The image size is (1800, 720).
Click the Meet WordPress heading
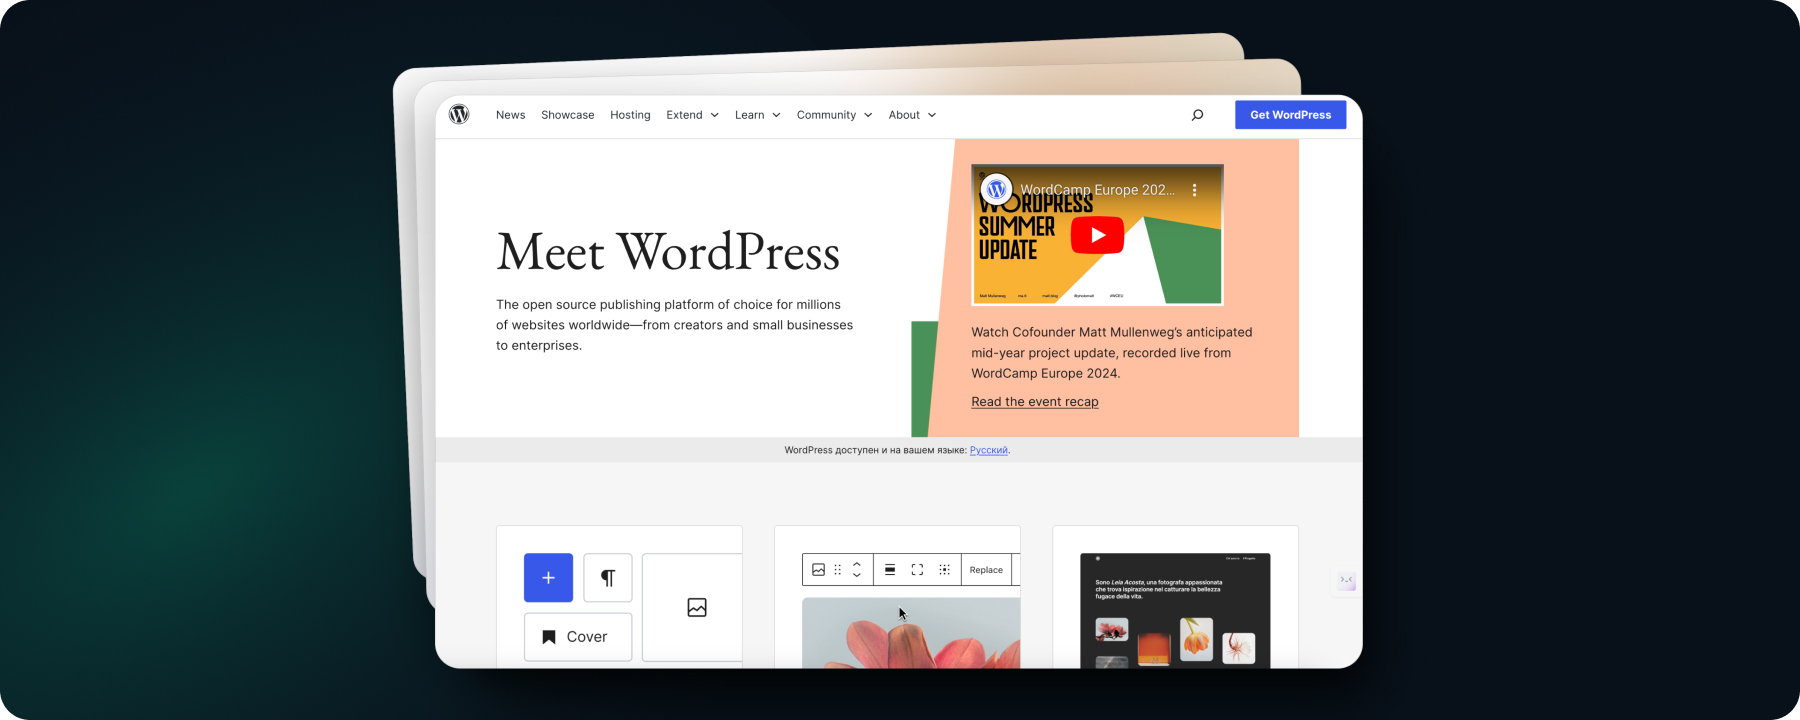668,251
